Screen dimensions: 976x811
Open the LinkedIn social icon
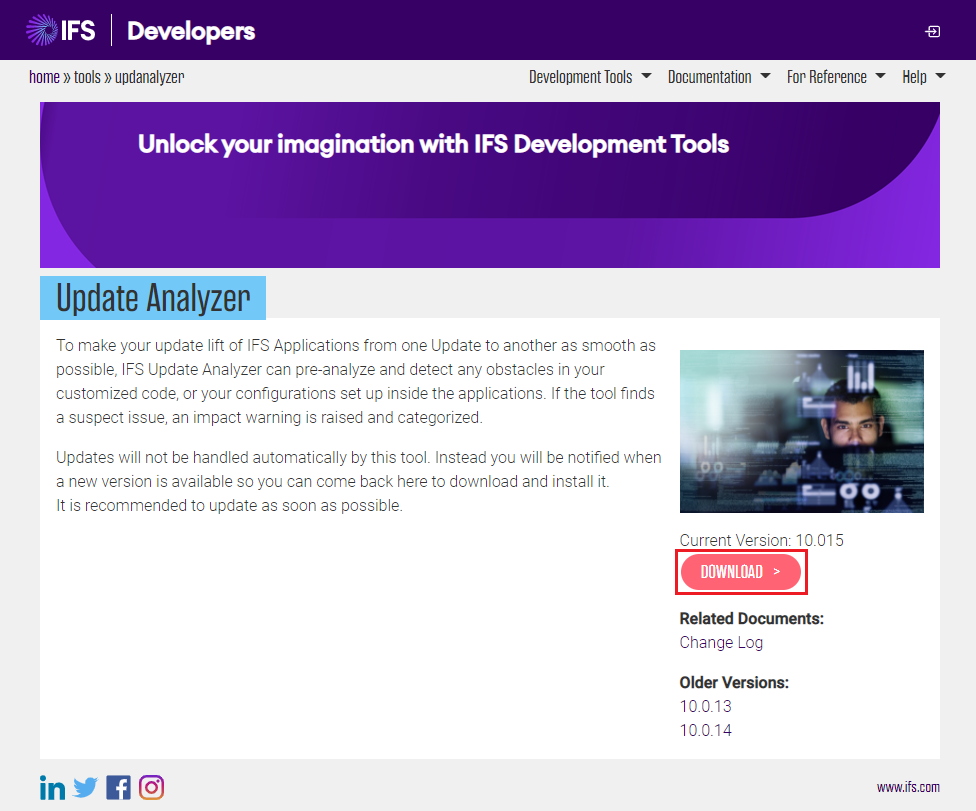[53, 788]
